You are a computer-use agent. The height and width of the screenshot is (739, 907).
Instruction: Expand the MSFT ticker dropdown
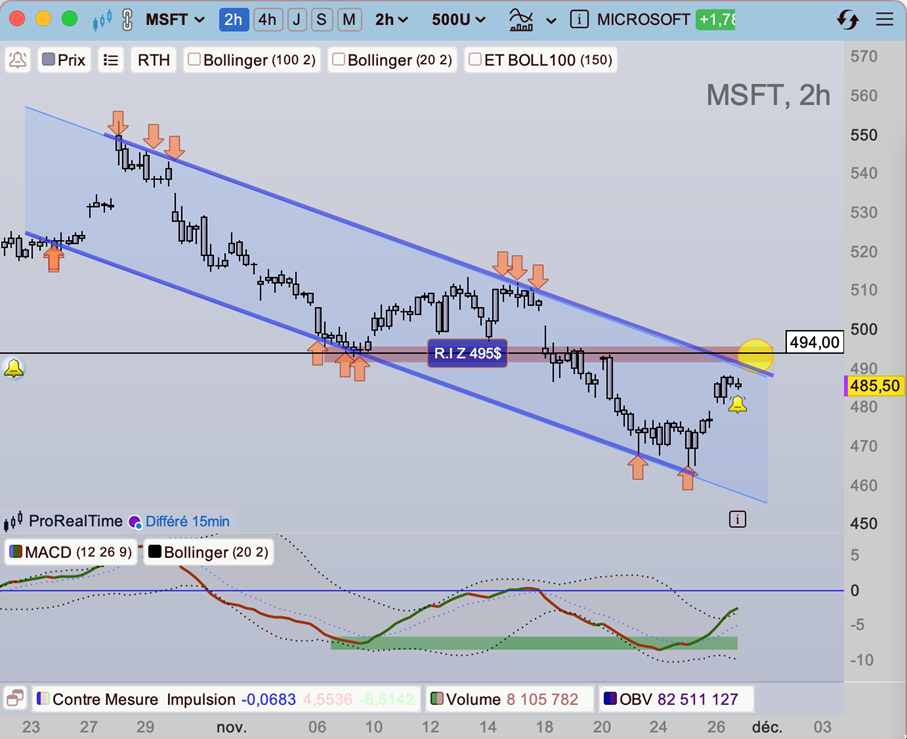tap(175, 20)
